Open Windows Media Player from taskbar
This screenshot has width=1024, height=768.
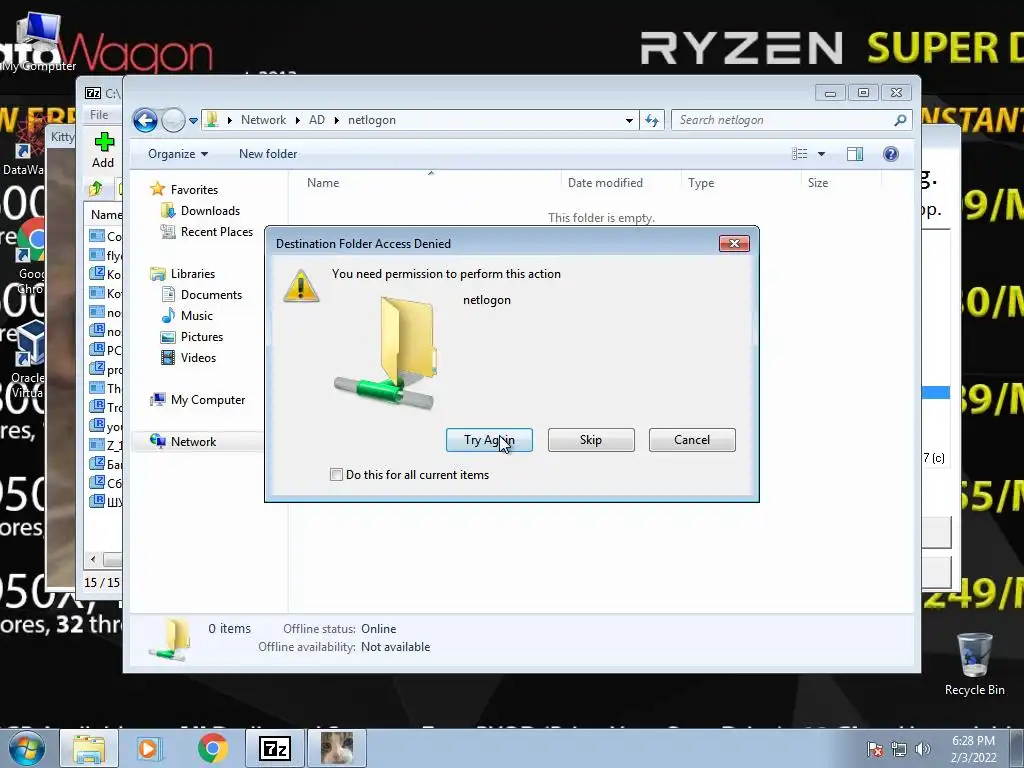(x=148, y=749)
